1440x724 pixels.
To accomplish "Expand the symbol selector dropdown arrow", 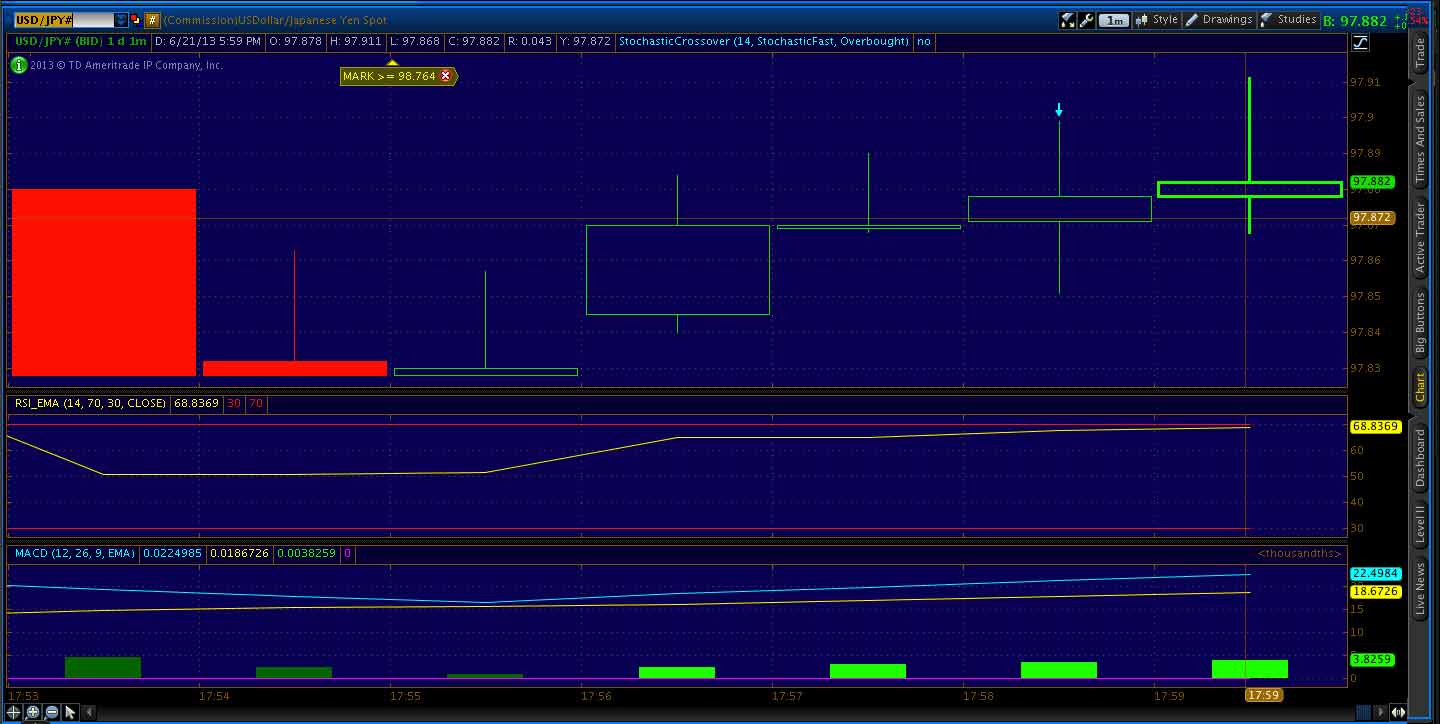I will (x=121, y=20).
